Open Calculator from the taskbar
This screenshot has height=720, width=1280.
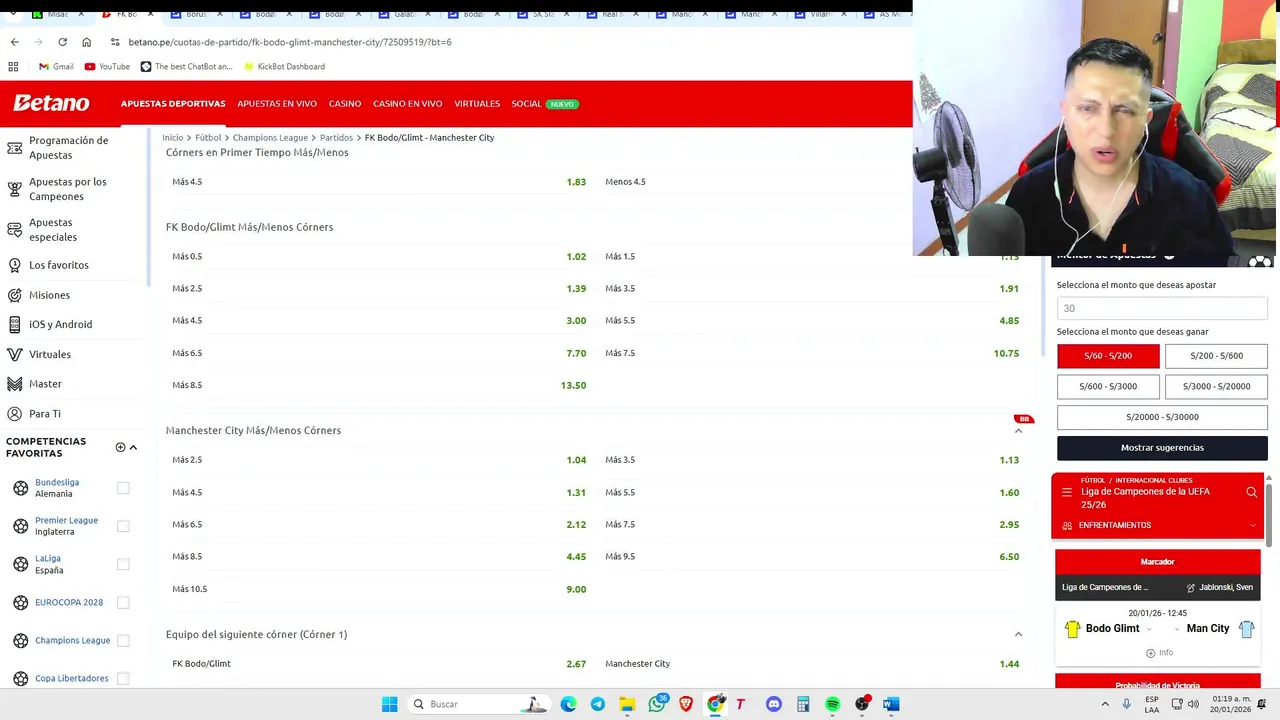tap(803, 704)
